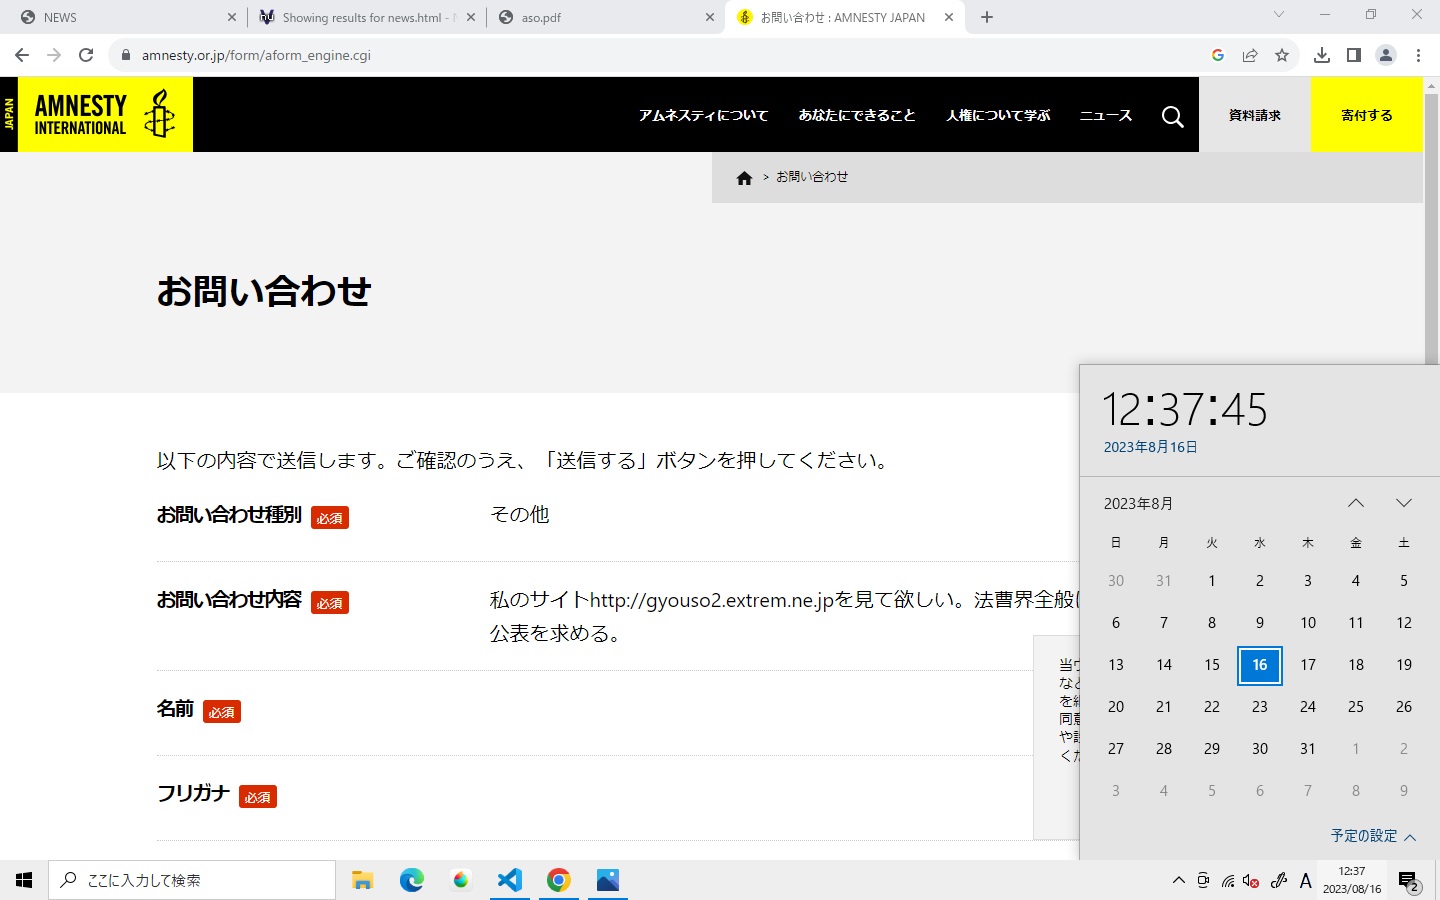
Task: Open the ニュース navigation menu
Action: (x=1104, y=115)
